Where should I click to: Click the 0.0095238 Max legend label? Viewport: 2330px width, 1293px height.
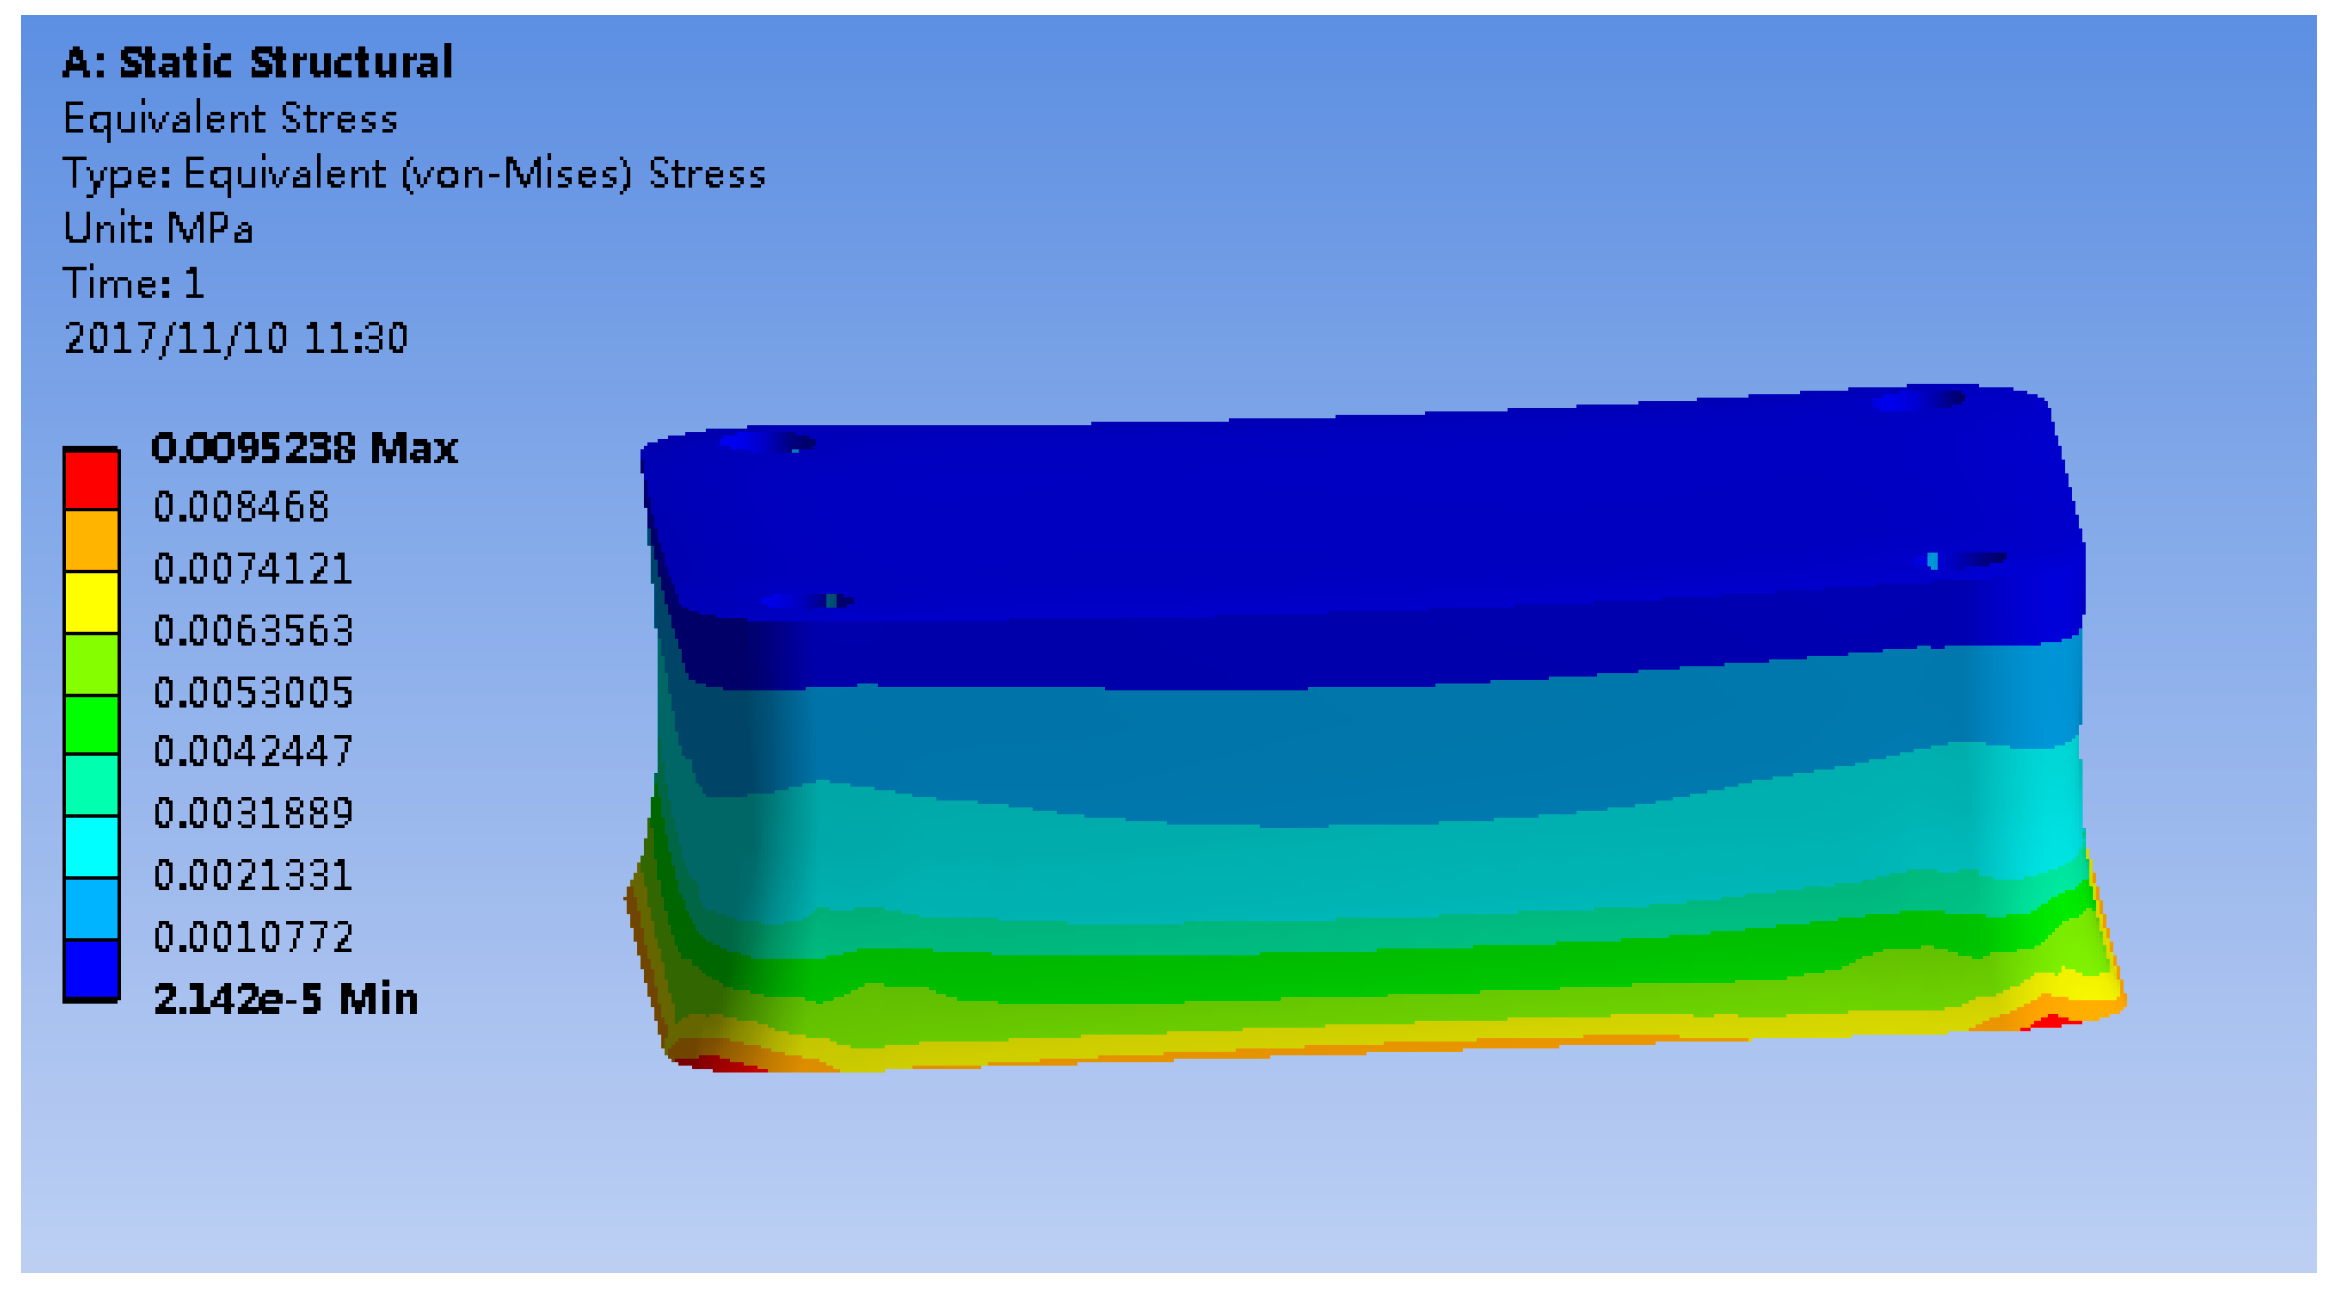click(304, 447)
